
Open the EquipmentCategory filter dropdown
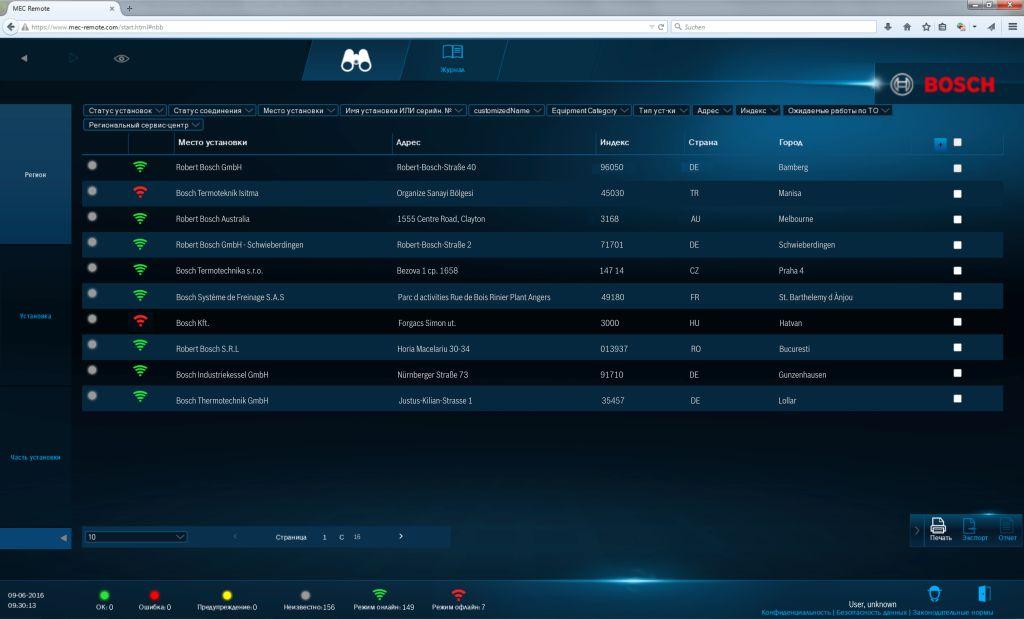coord(588,110)
